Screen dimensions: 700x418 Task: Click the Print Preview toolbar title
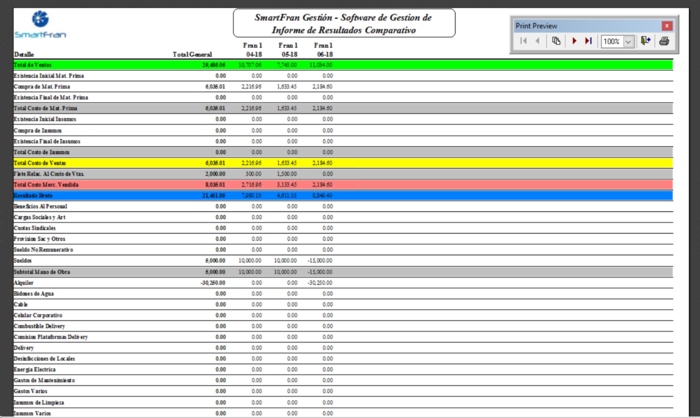coord(536,26)
